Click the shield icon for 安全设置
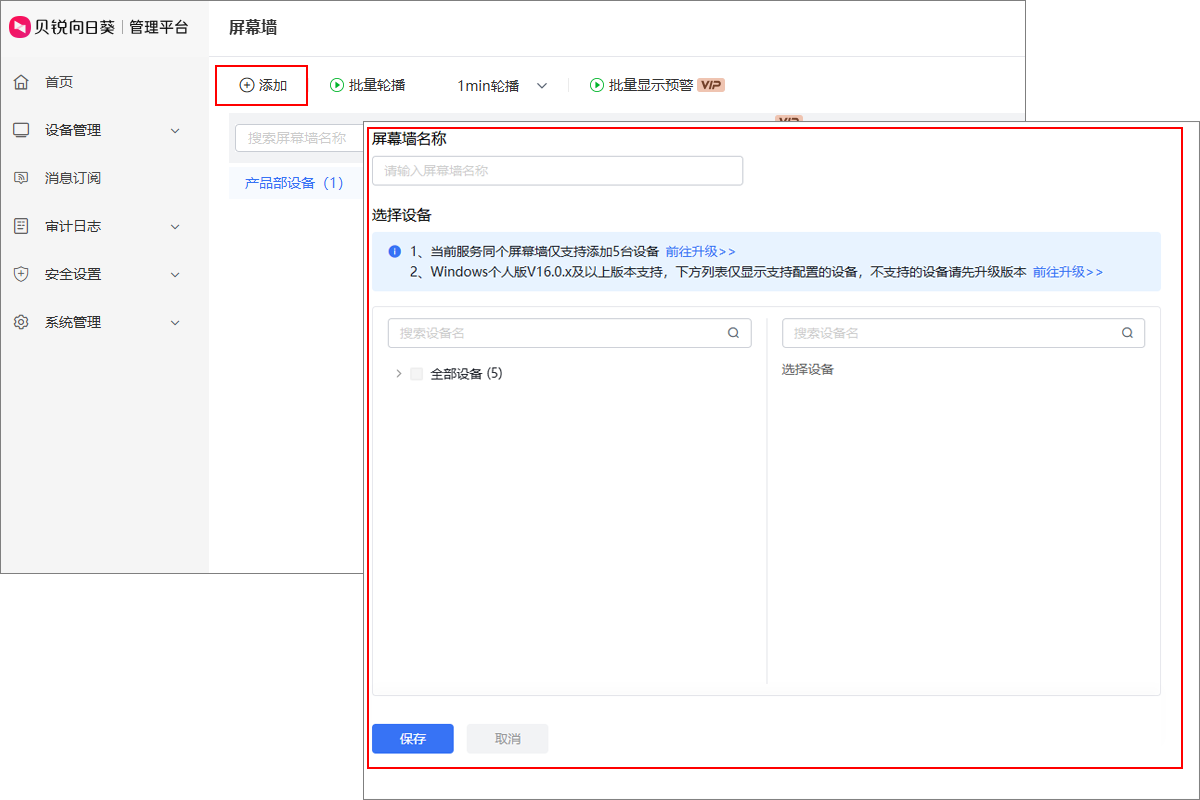The image size is (1200, 800). (x=22, y=273)
